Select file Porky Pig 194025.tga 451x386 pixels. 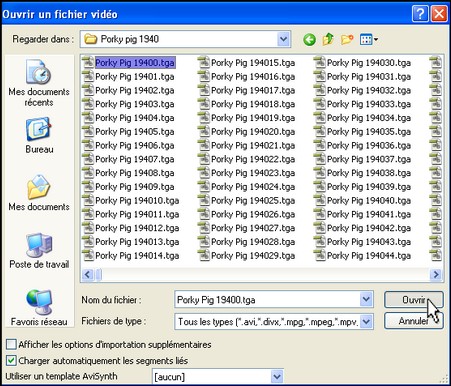pyautogui.click(x=253, y=200)
